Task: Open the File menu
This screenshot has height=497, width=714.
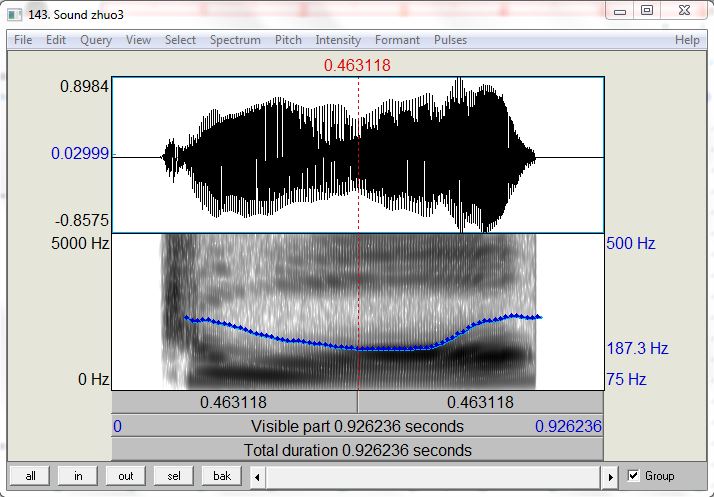Action: 23,40
